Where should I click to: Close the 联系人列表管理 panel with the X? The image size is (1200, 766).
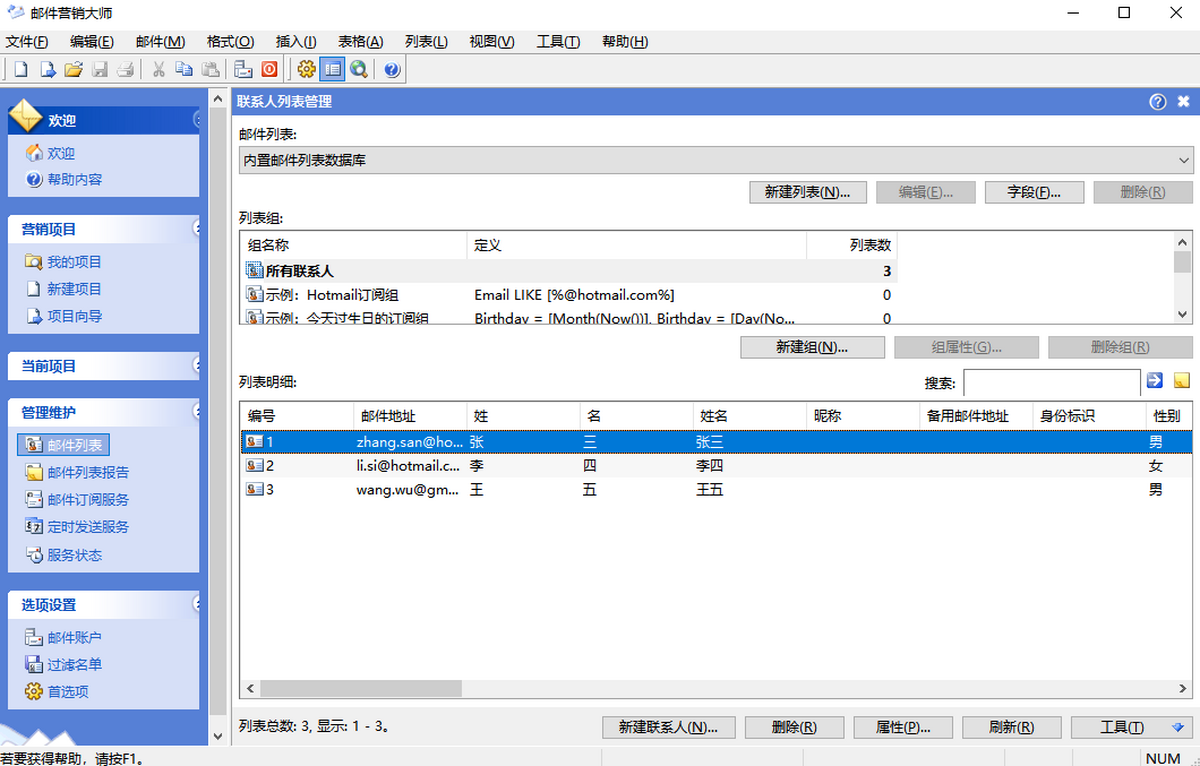pyautogui.click(x=1183, y=101)
